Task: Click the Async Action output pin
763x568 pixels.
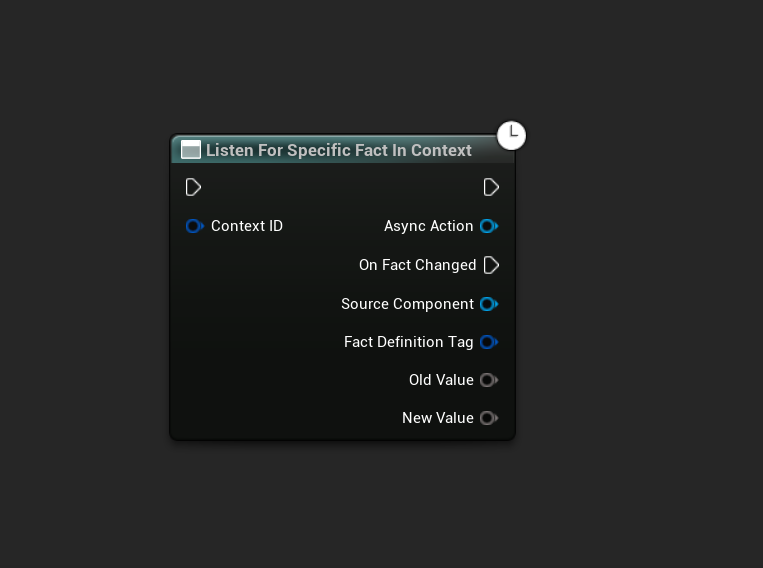Action: click(489, 226)
